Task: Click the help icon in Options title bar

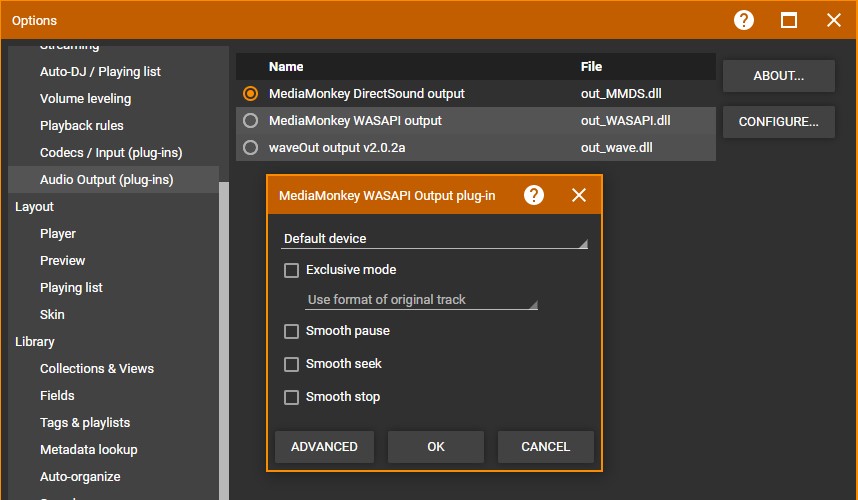Action: pyautogui.click(x=744, y=20)
